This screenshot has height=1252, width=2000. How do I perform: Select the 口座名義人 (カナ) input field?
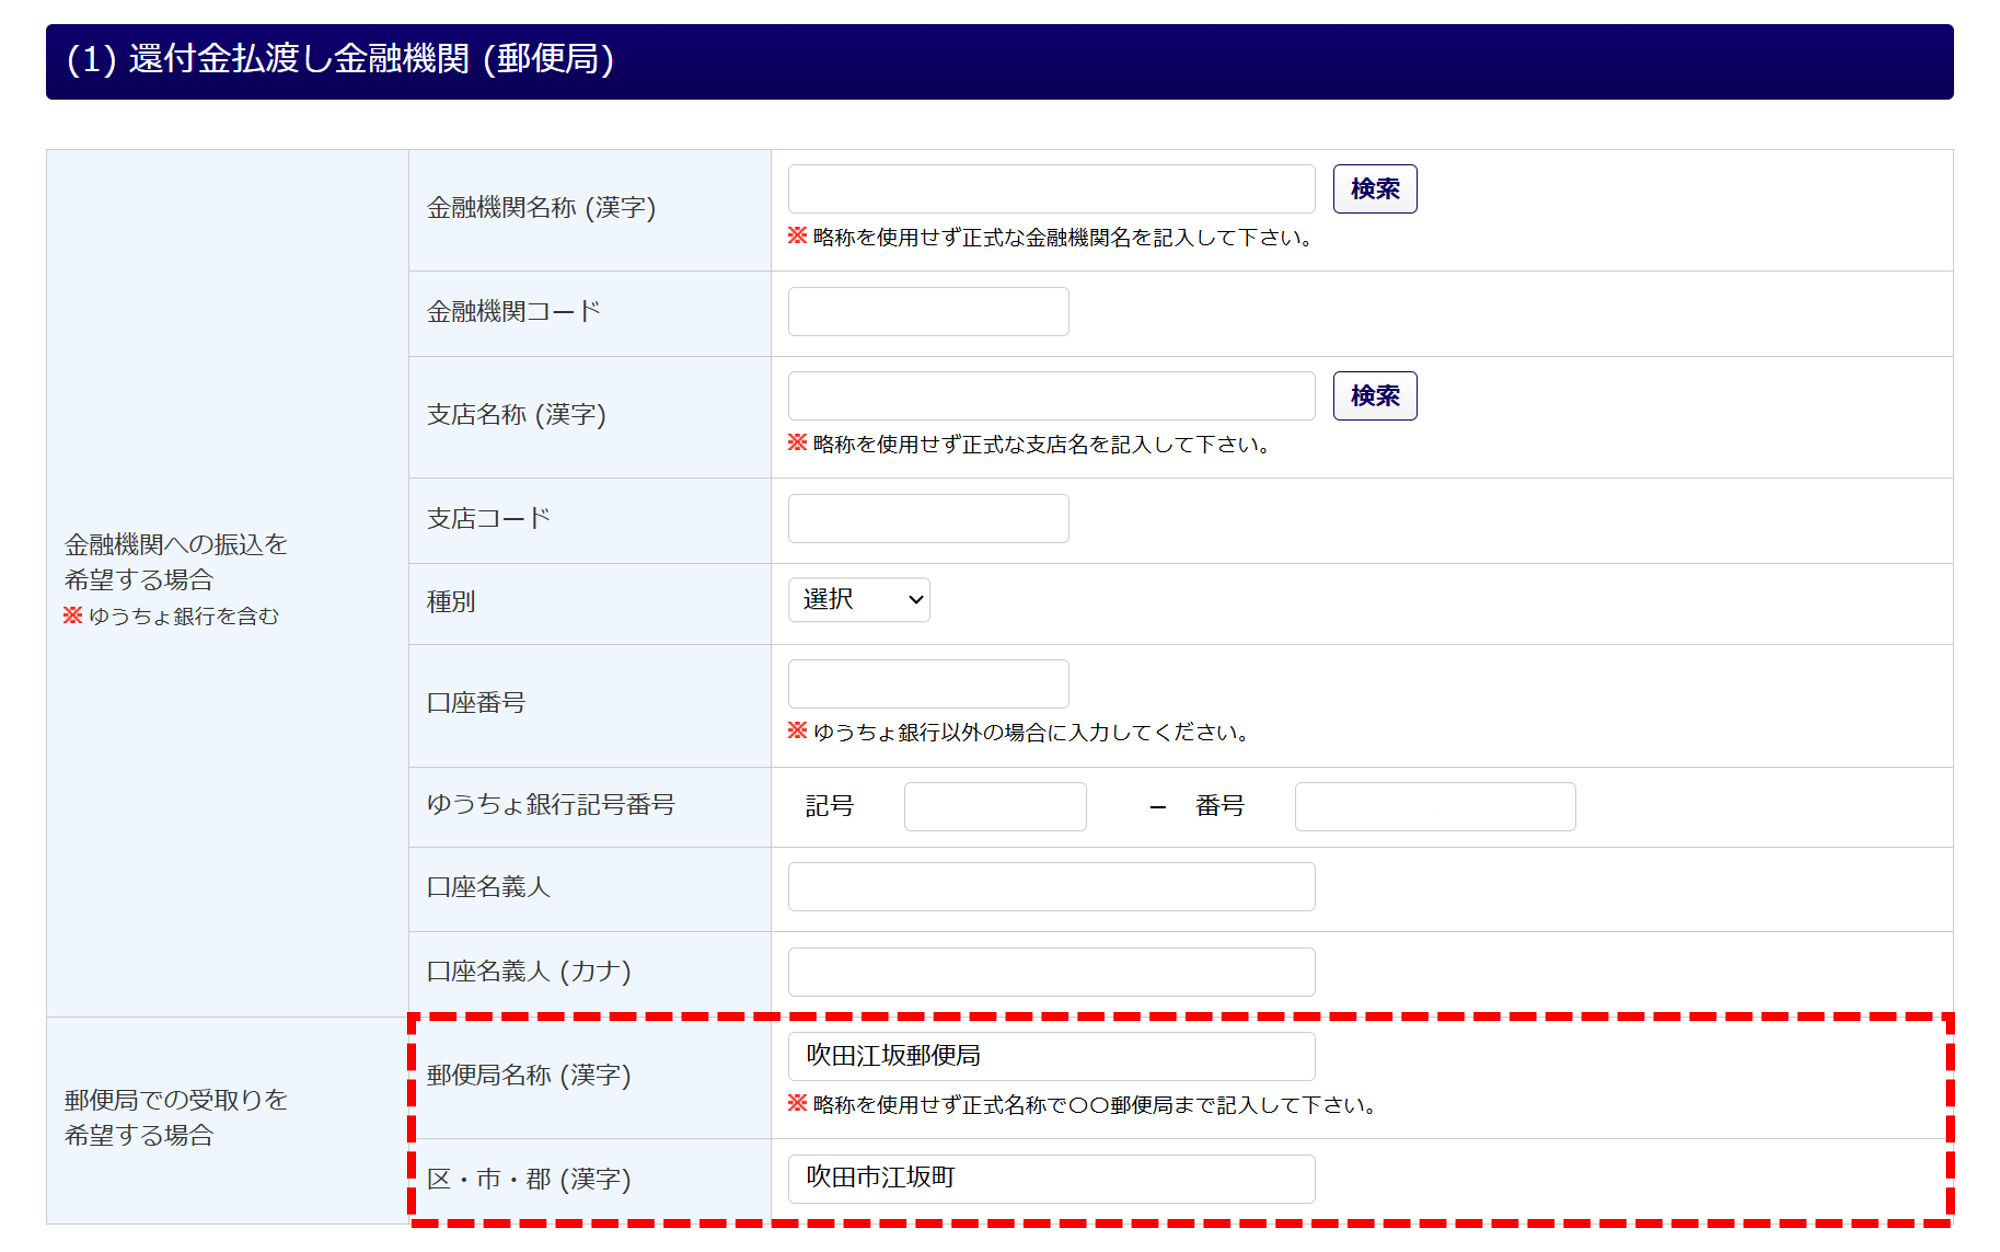pyautogui.click(x=1050, y=972)
